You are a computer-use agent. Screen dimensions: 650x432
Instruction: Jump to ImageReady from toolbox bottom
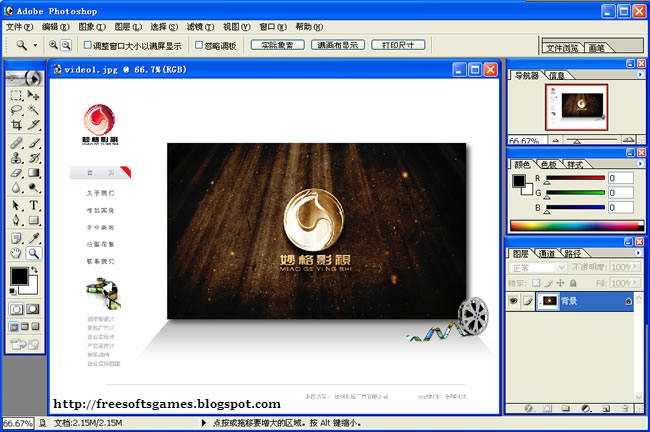coord(24,344)
